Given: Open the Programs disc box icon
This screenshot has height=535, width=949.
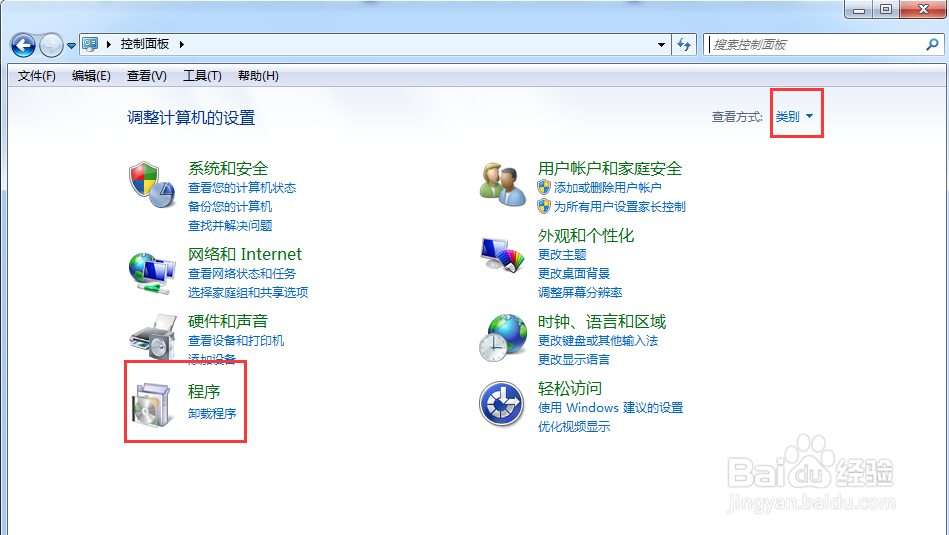Looking at the screenshot, I should (151, 405).
